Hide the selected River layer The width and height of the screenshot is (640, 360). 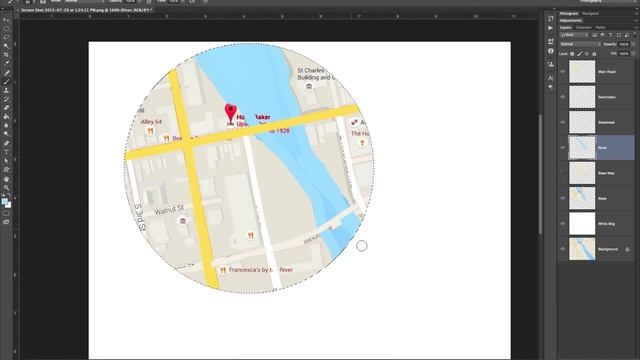click(x=563, y=148)
